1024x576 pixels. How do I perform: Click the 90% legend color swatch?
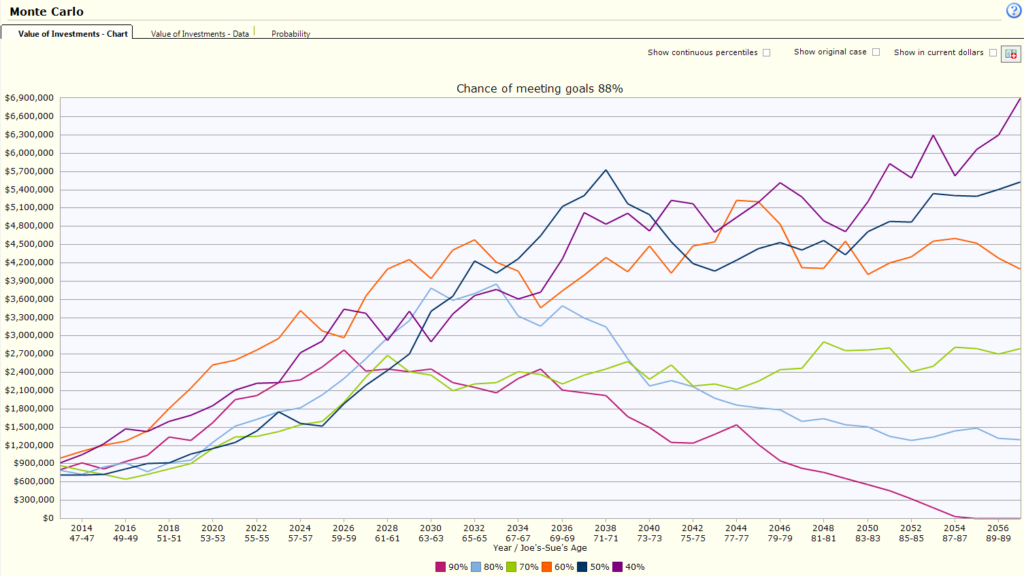(441, 567)
